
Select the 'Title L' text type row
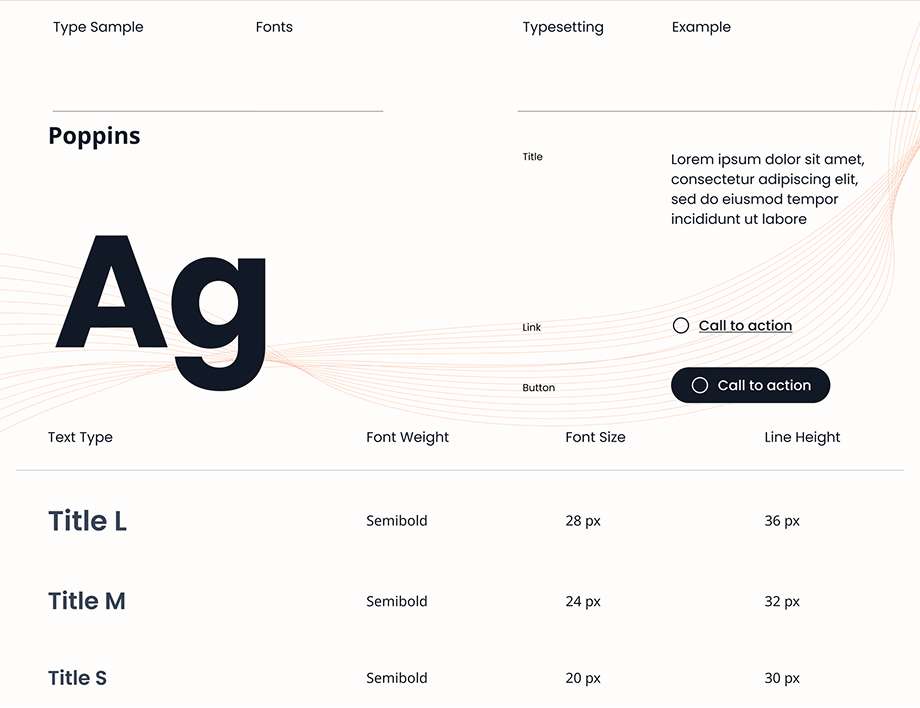click(x=87, y=520)
